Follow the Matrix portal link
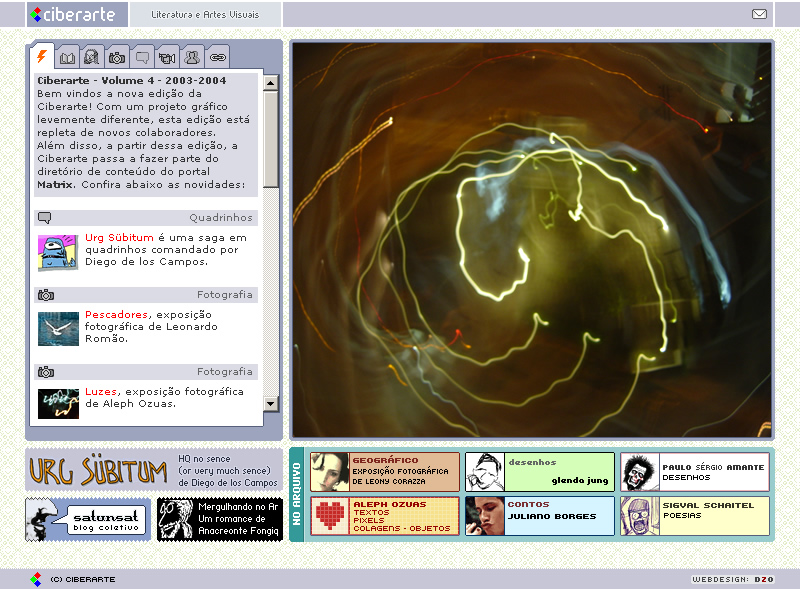This screenshot has height=589, width=800. tap(56, 185)
